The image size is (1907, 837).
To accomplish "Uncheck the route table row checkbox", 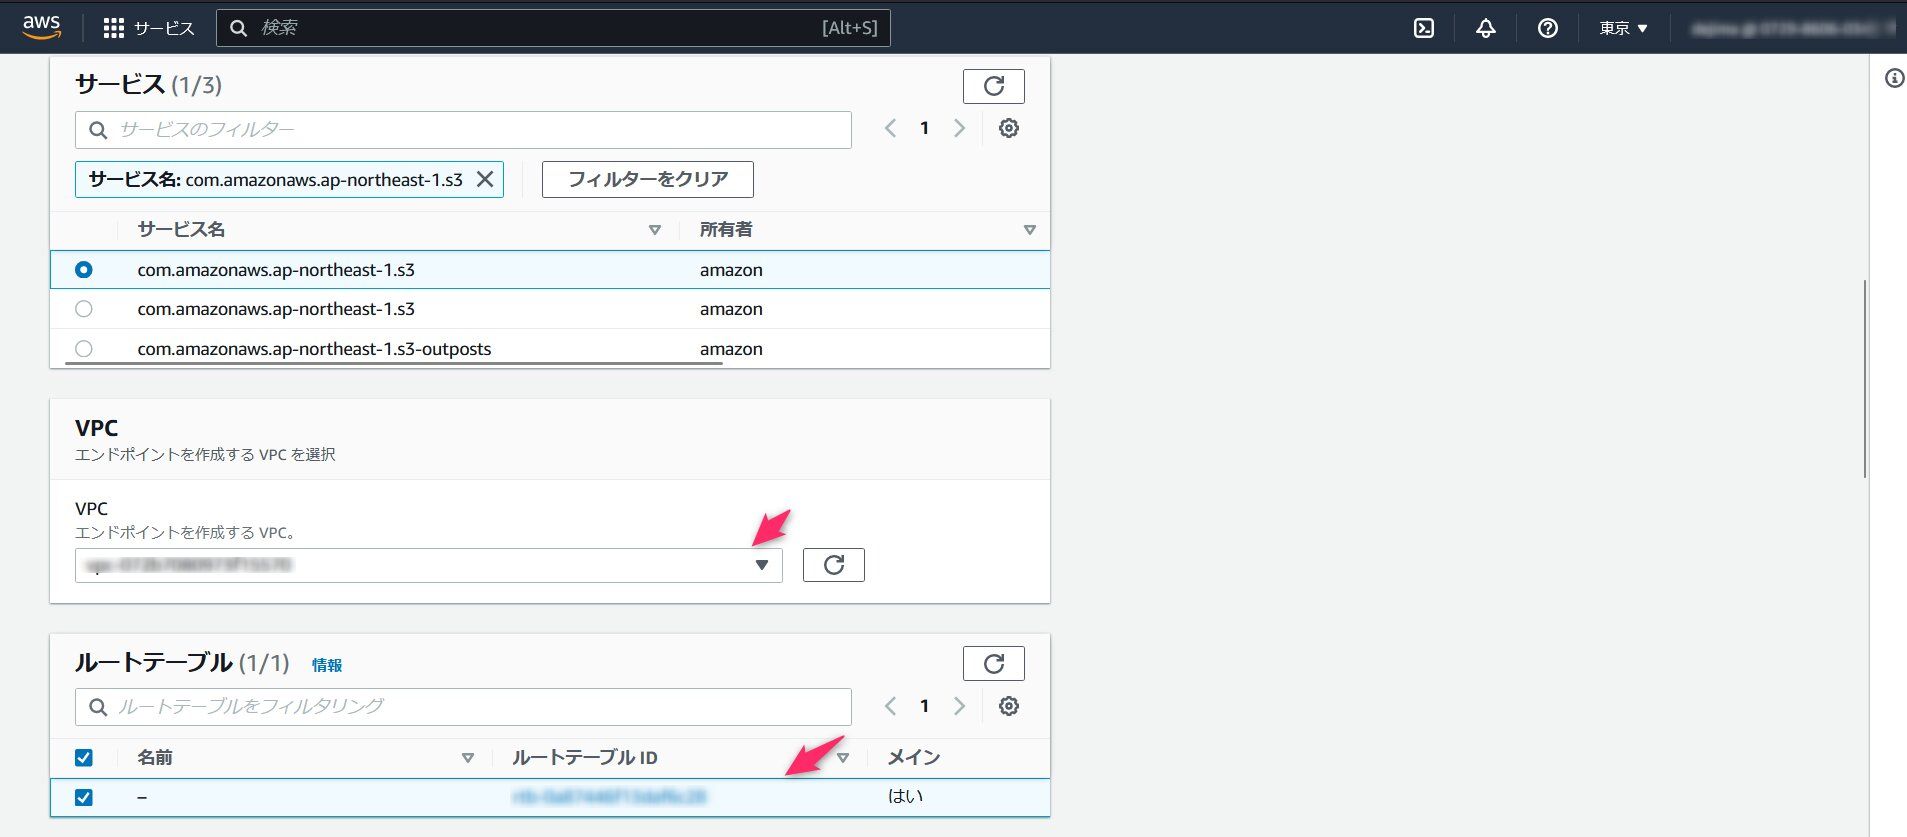I will [x=84, y=797].
